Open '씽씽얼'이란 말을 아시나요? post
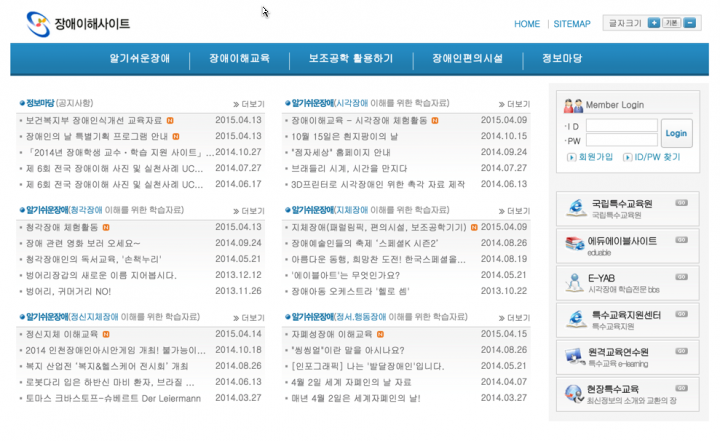This screenshot has width=720, height=441. point(348,351)
